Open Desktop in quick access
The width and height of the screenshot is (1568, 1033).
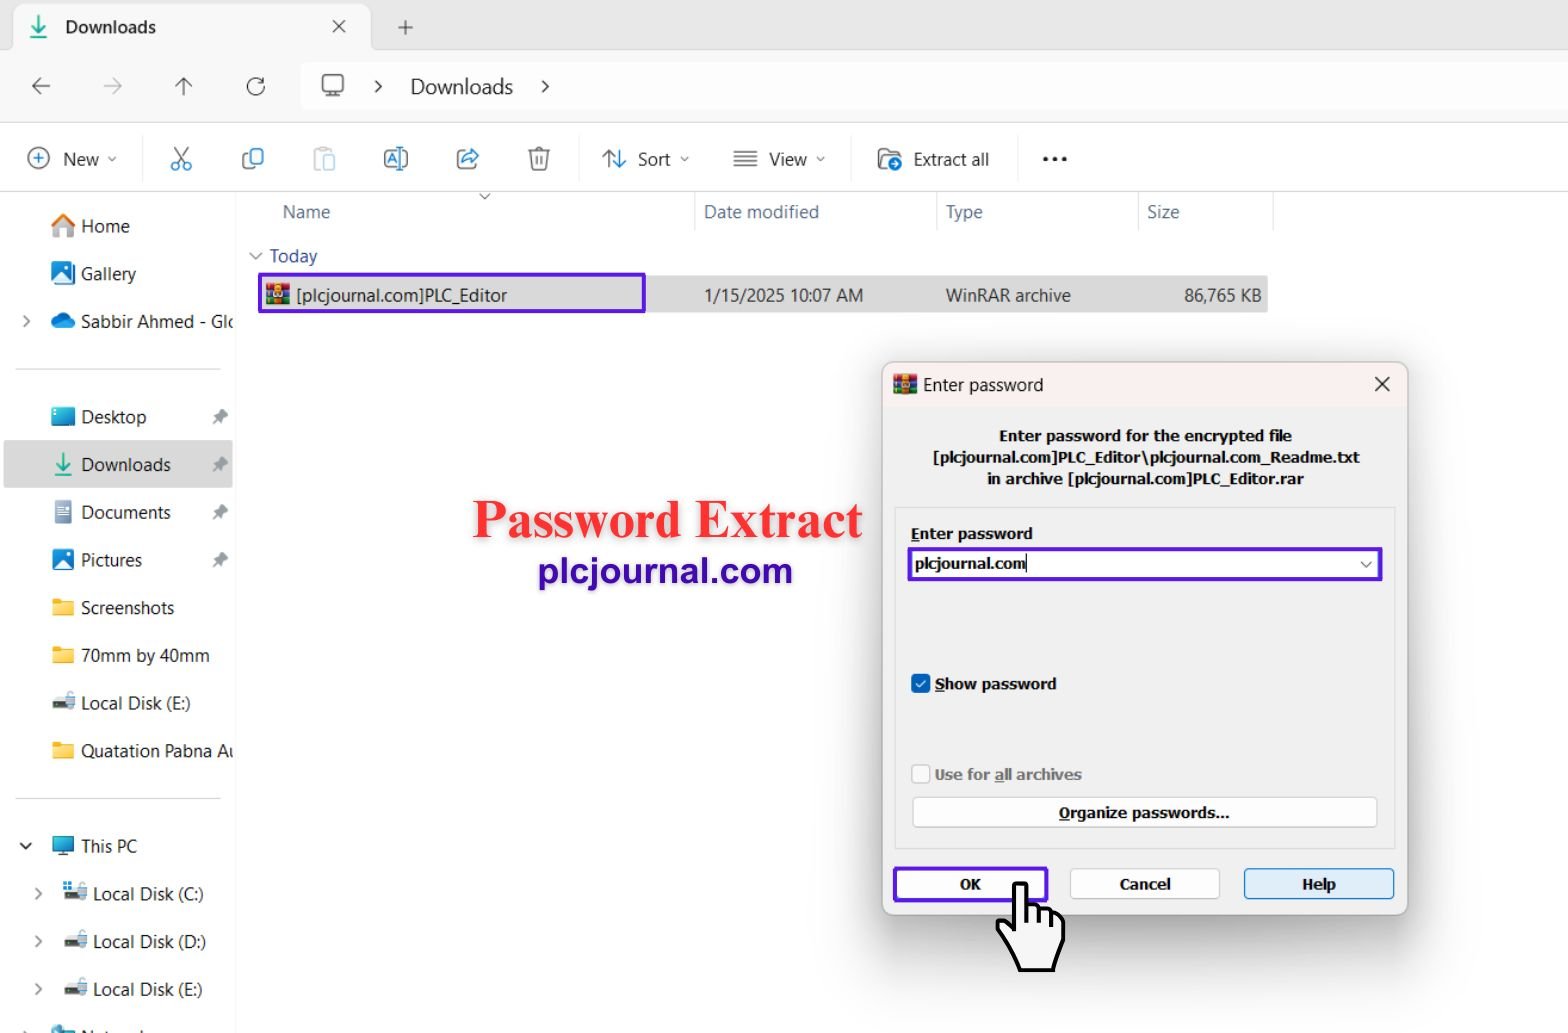99,417
